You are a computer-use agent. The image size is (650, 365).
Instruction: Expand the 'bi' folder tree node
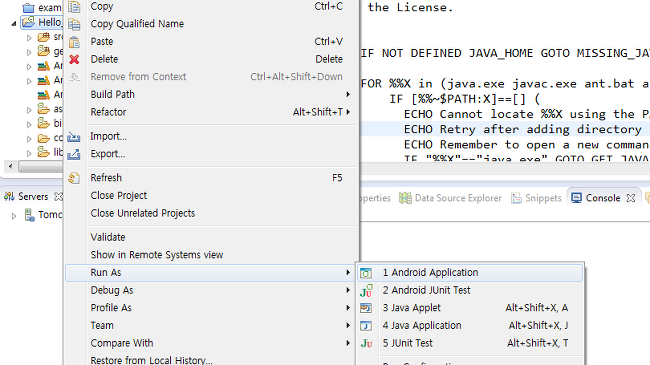pos(29,124)
